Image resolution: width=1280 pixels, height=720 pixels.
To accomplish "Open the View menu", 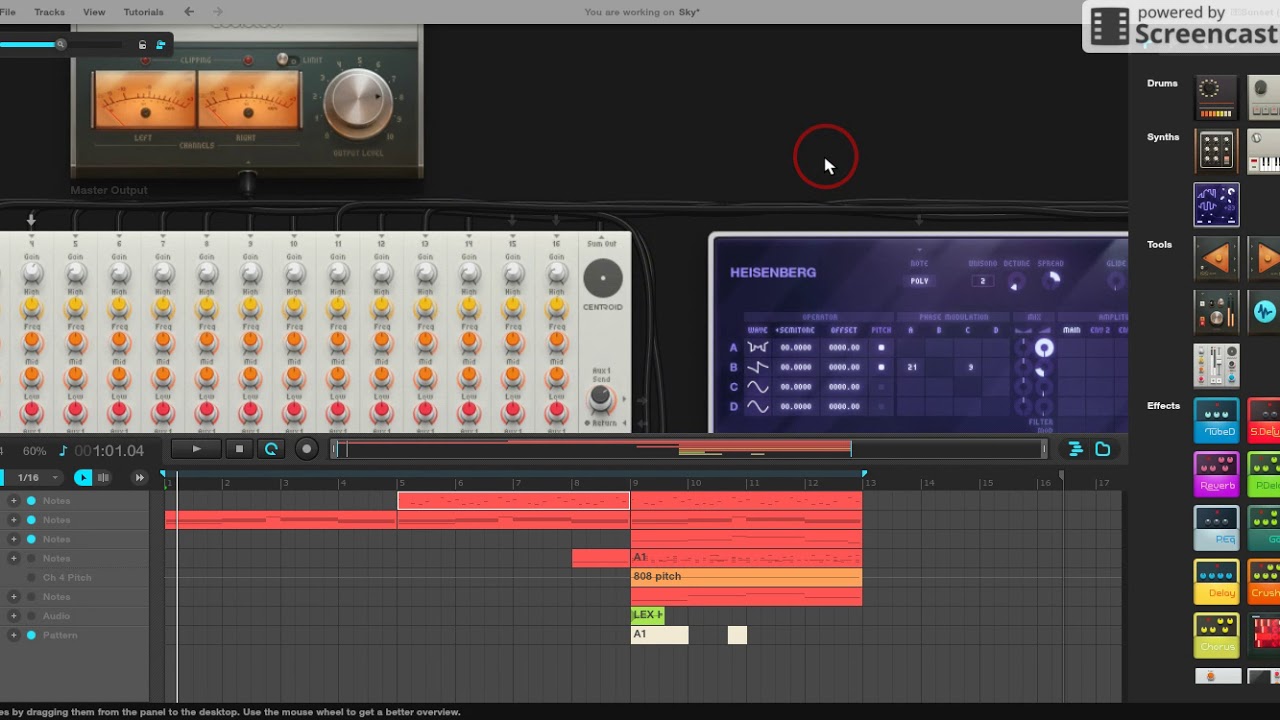I will (x=94, y=12).
